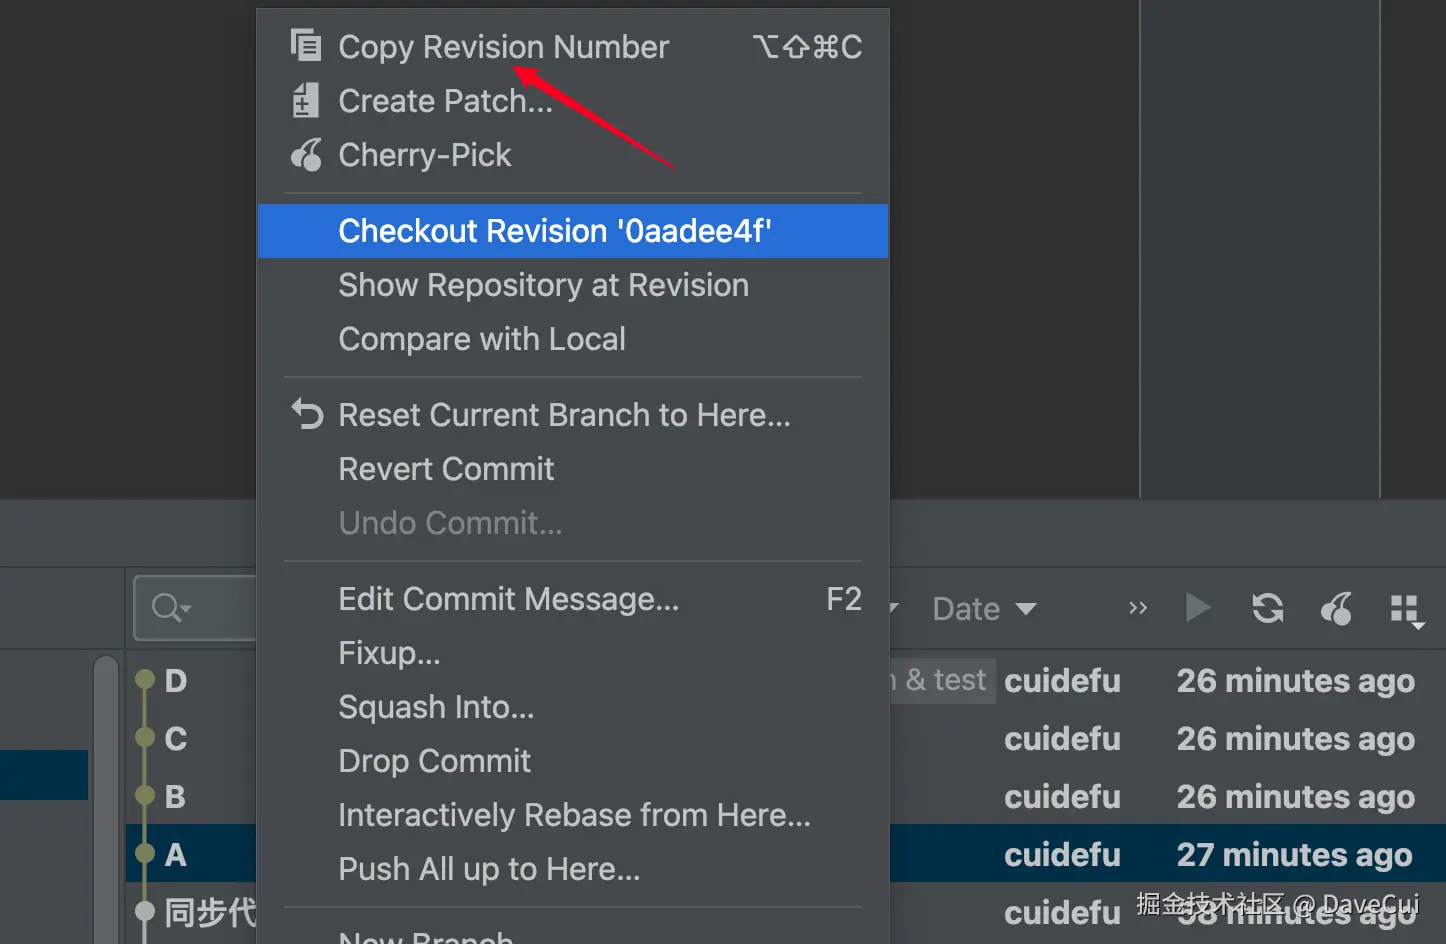
Task: Select commit D in the log
Action: [176, 681]
